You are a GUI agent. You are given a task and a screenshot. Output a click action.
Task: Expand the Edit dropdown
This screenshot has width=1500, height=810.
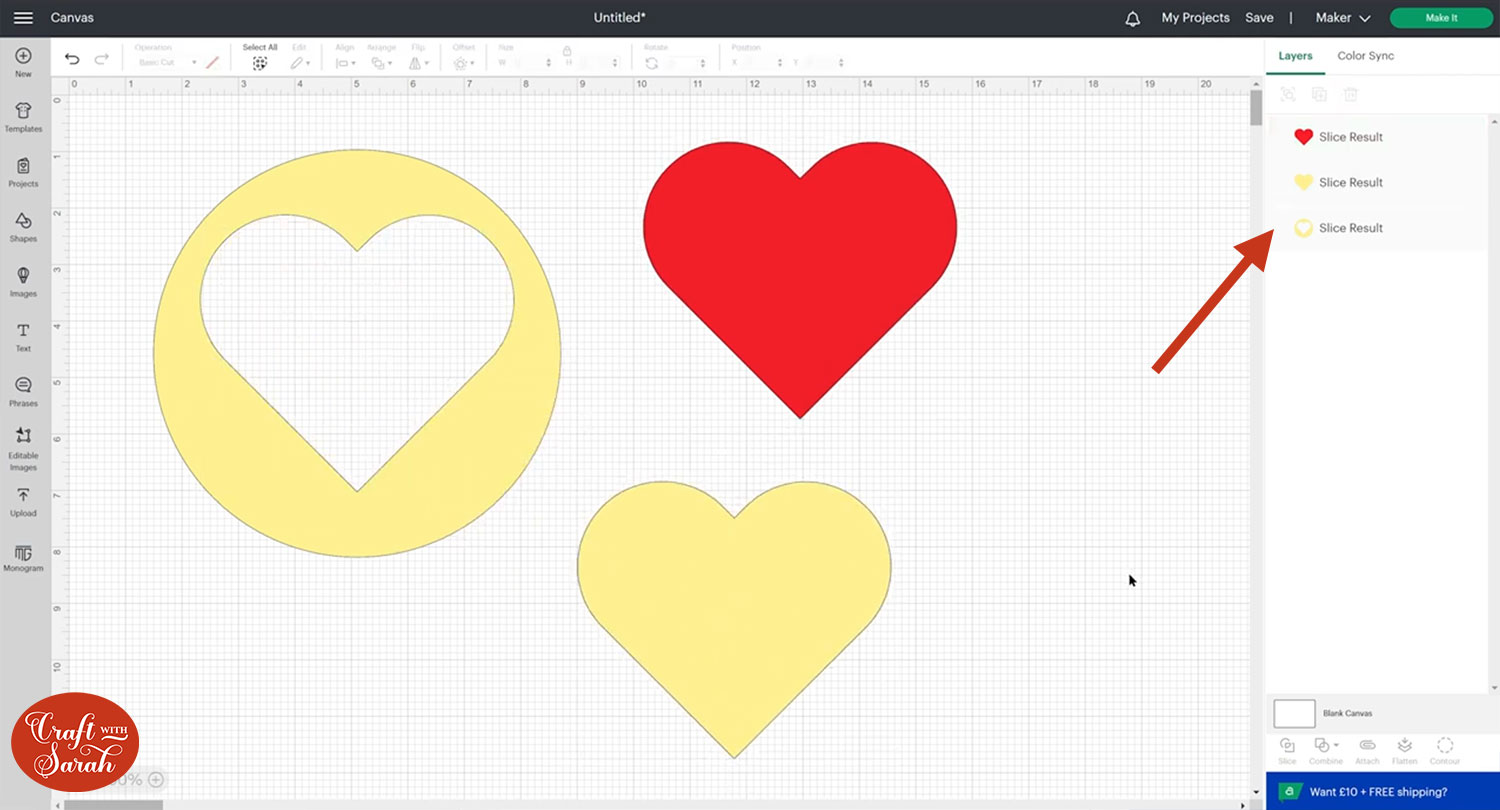pyautogui.click(x=300, y=58)
